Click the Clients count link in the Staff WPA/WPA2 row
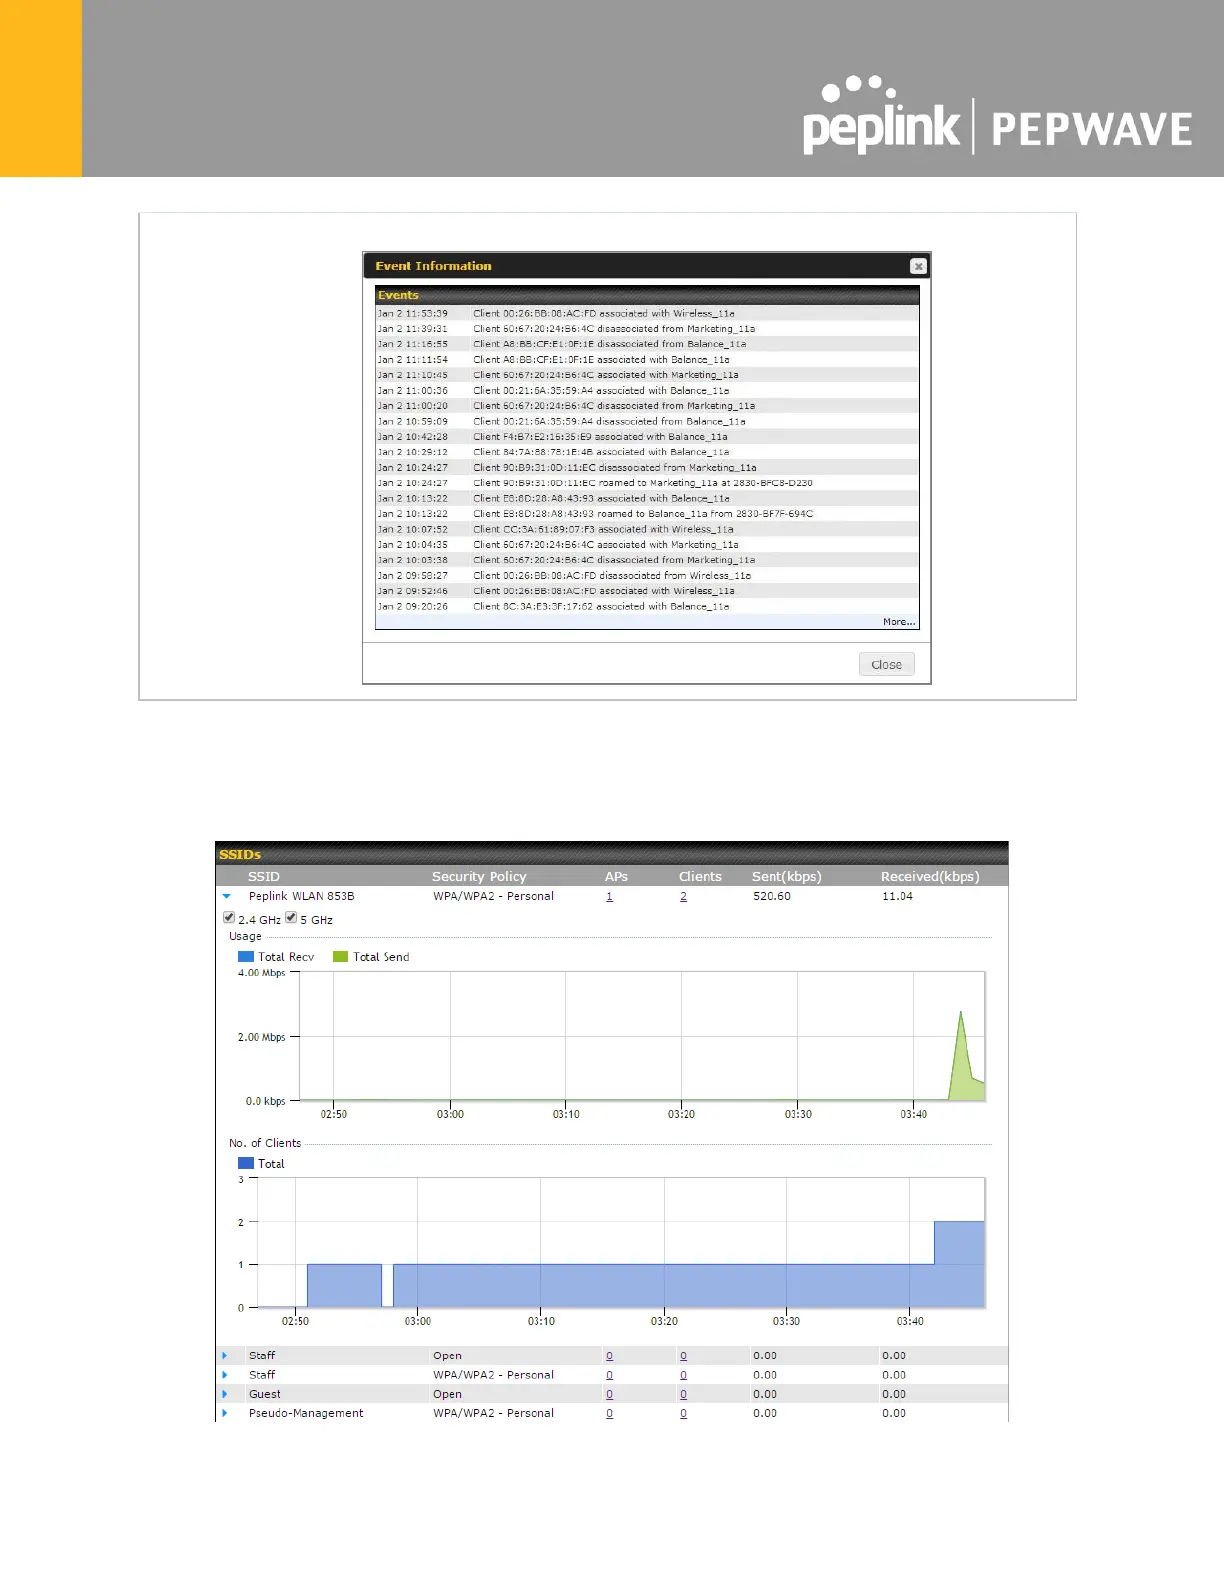Image resolution: width=1224 pixels, height=1584 pixels. 683,1375
